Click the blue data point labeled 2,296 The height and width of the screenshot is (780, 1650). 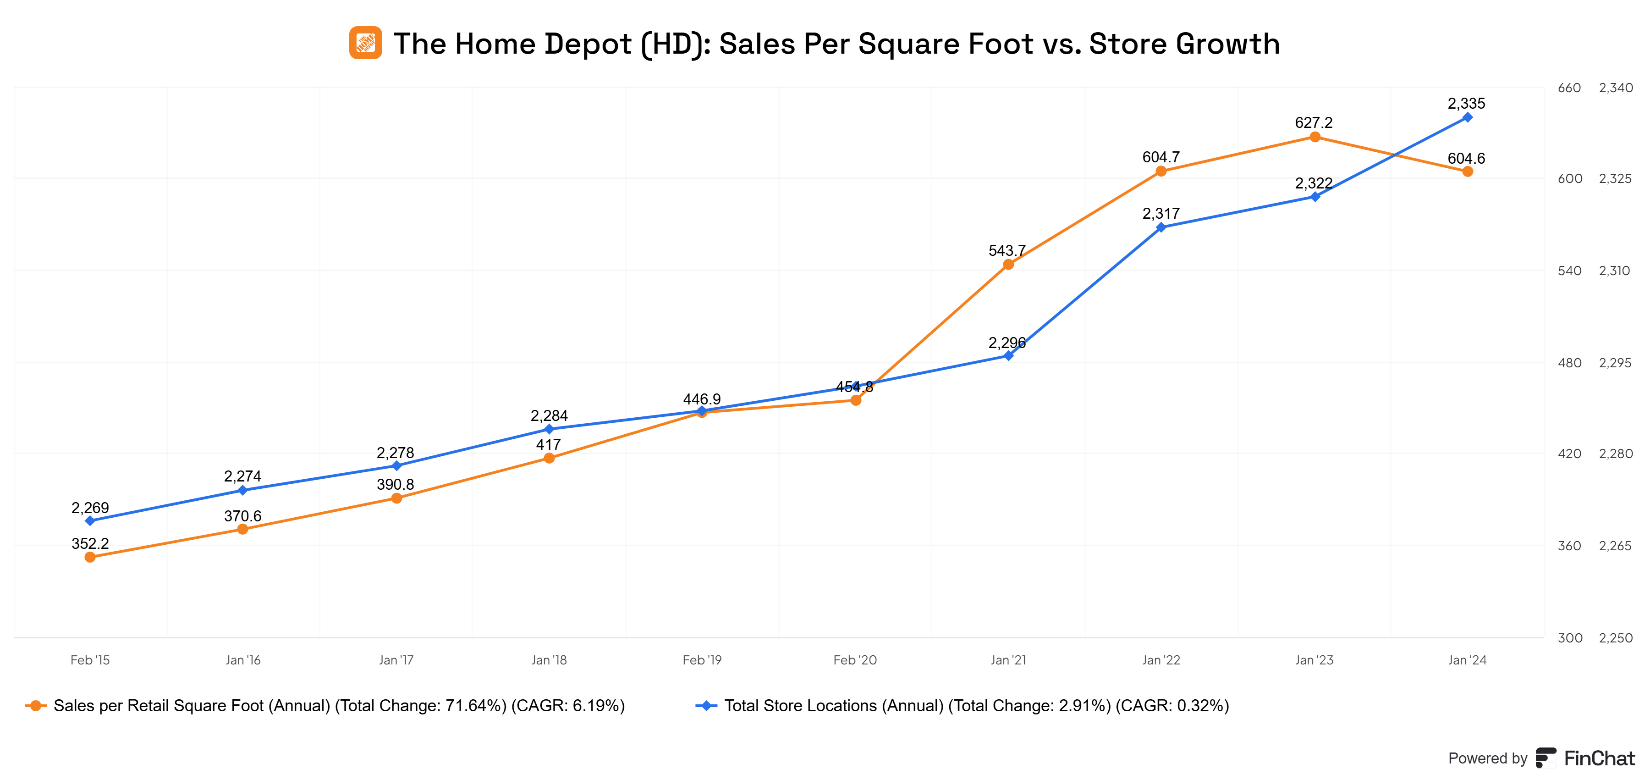click(1008, 356)
